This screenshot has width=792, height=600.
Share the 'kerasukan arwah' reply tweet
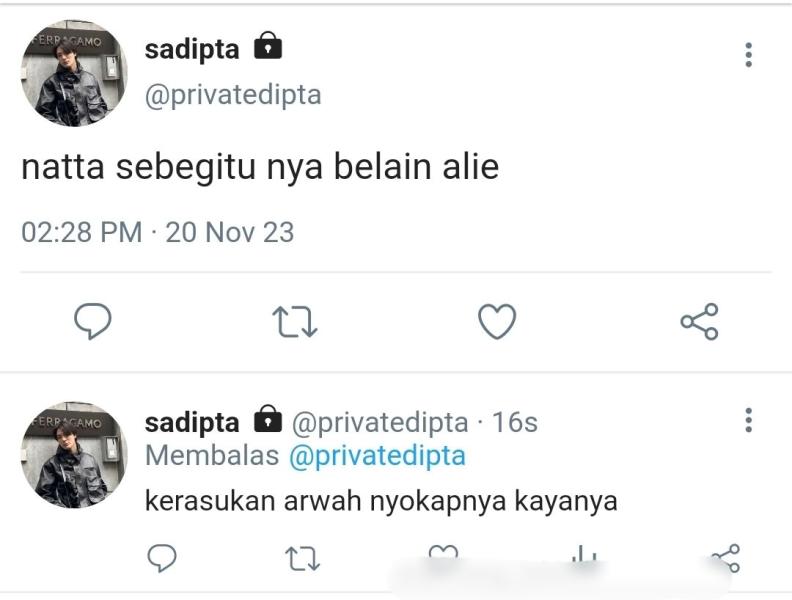point(724,557)
